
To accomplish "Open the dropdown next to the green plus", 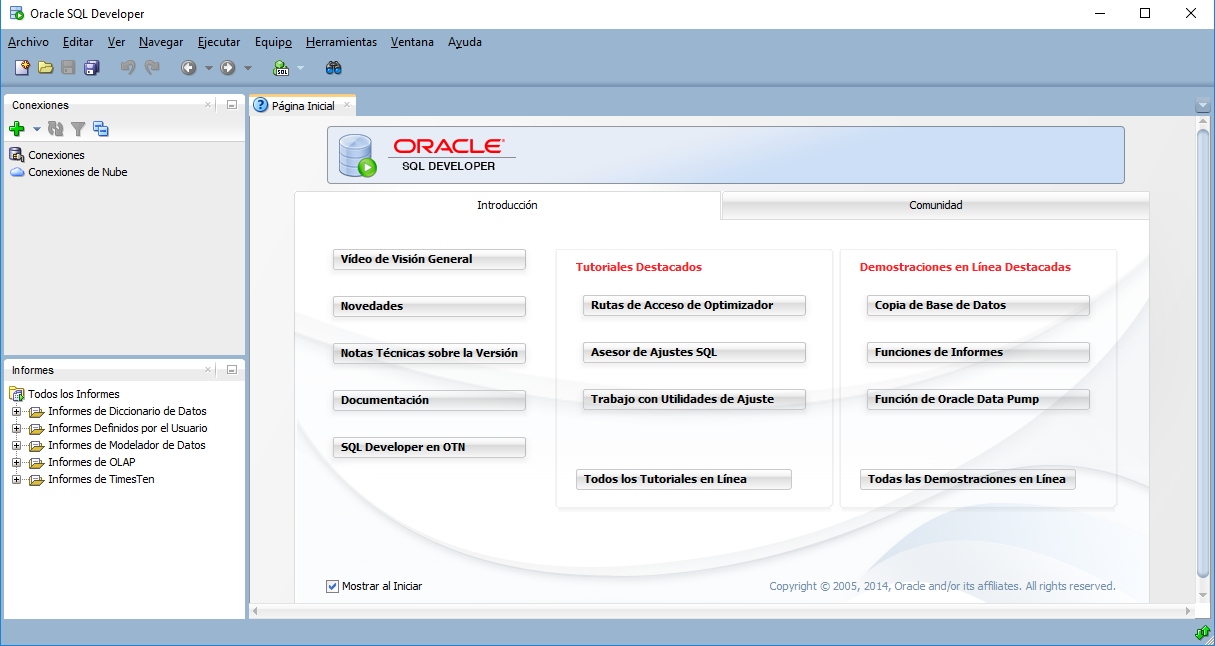I will click(34, 128).
